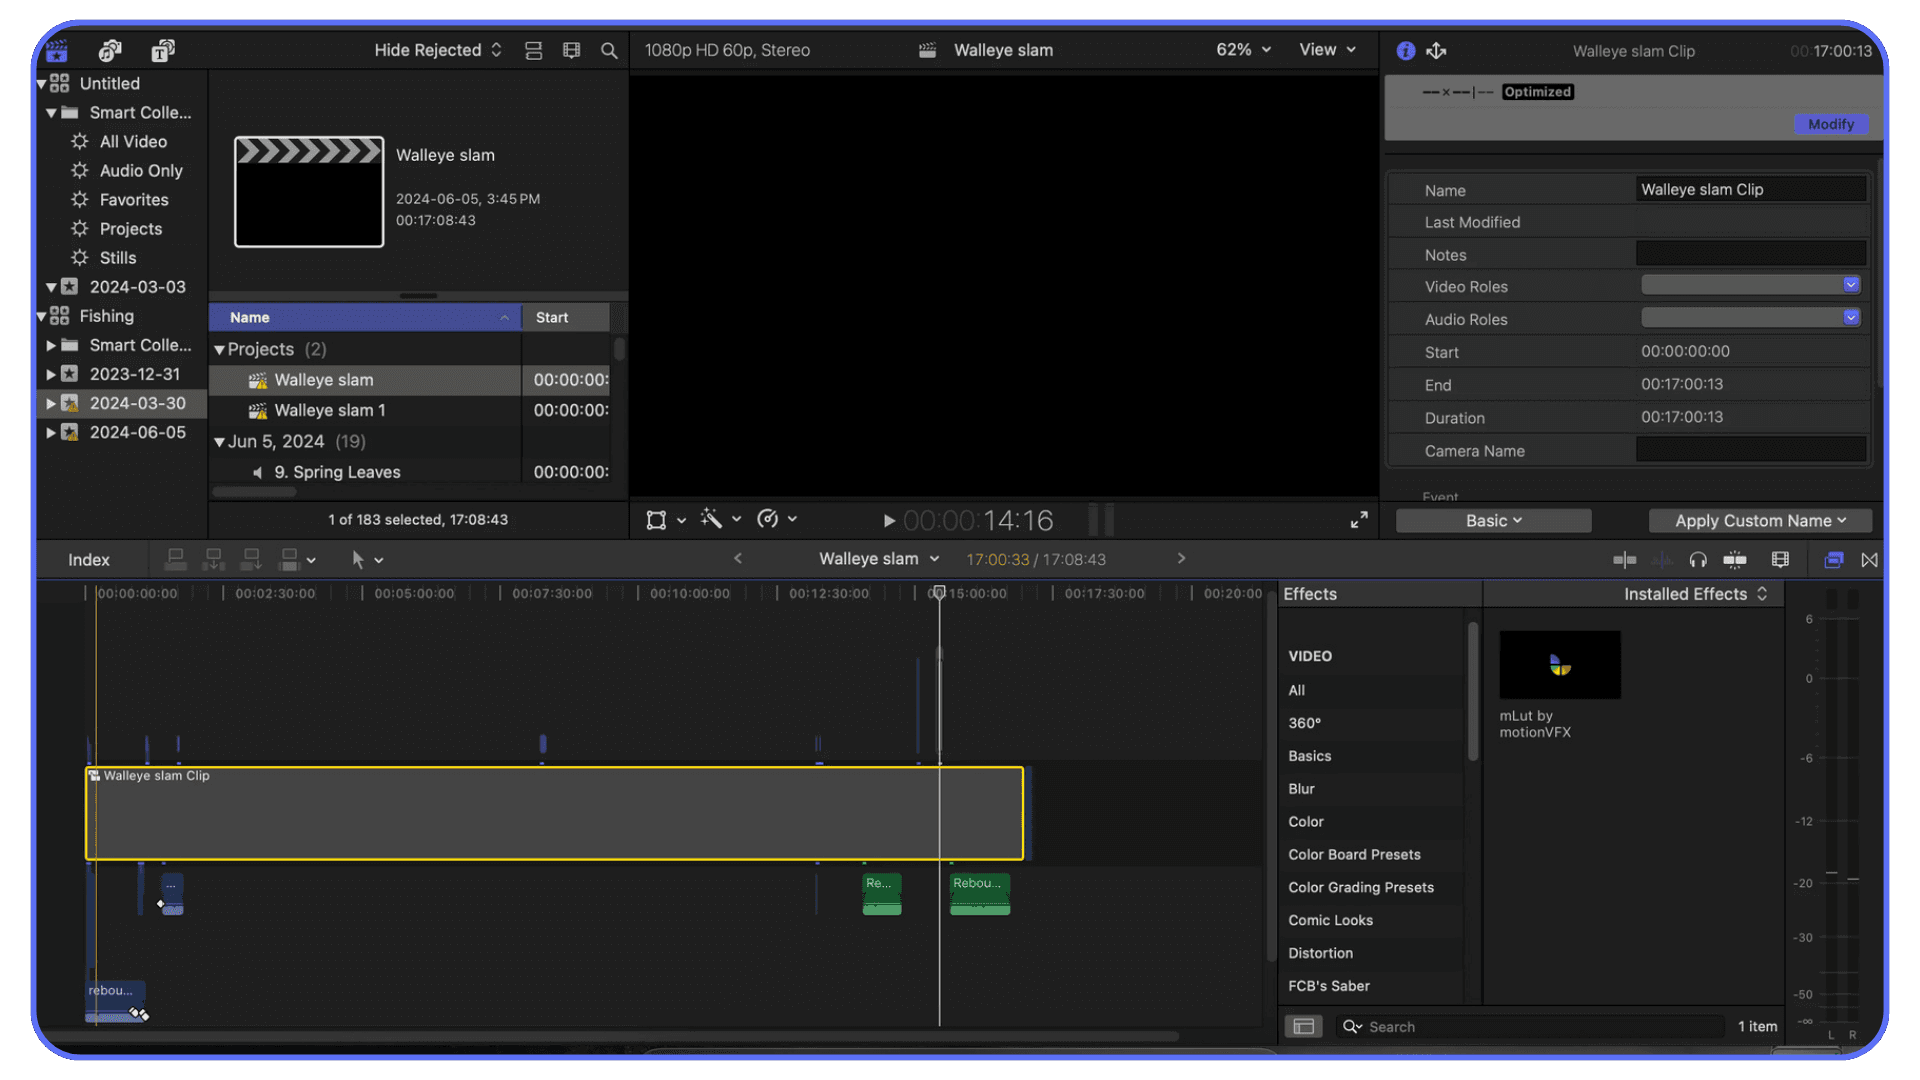Viewport: 1920px width, 1080px height.
Task: Open the View menu above the viewer
Action: click(1326, 49)
